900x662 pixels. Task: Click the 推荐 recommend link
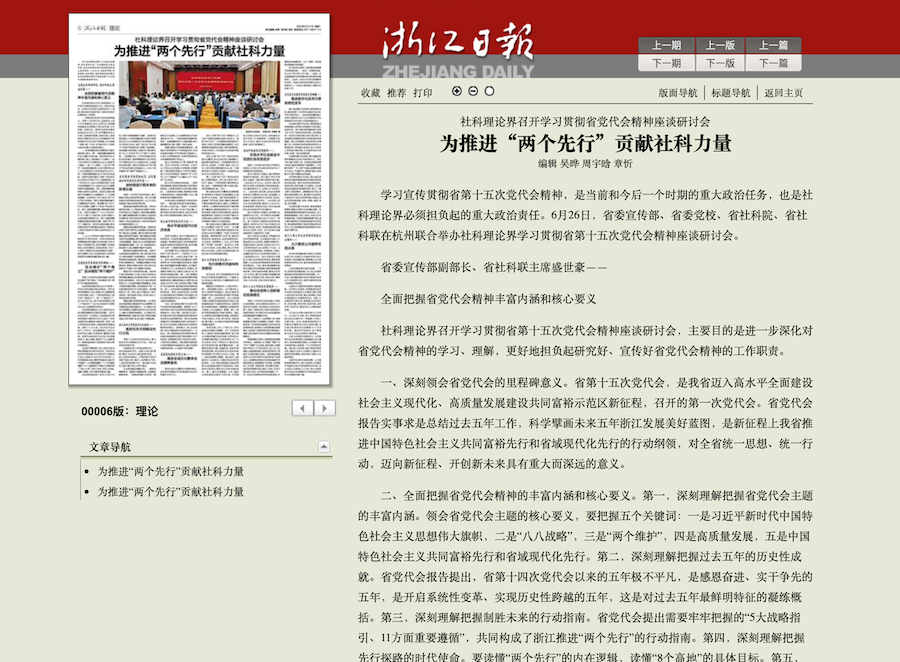pos(396,93)
